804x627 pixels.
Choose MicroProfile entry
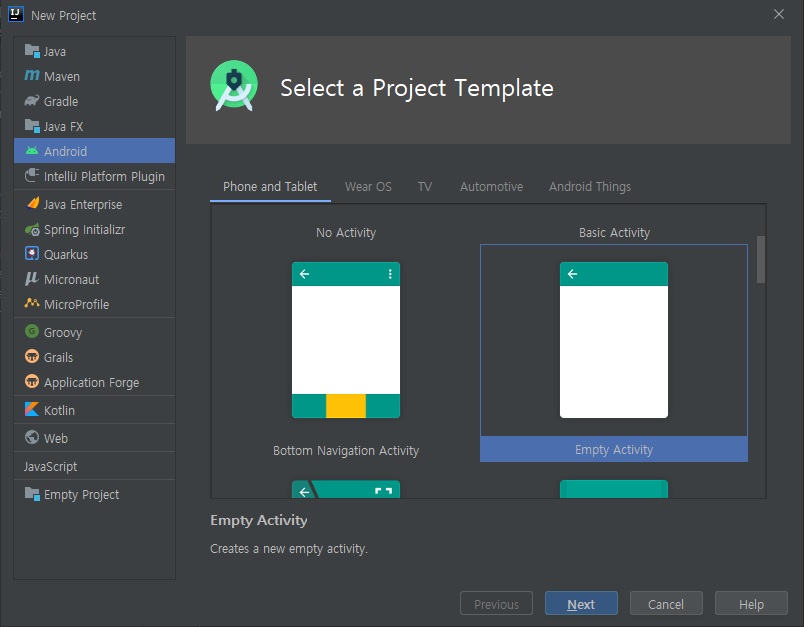tap(94, 304)
